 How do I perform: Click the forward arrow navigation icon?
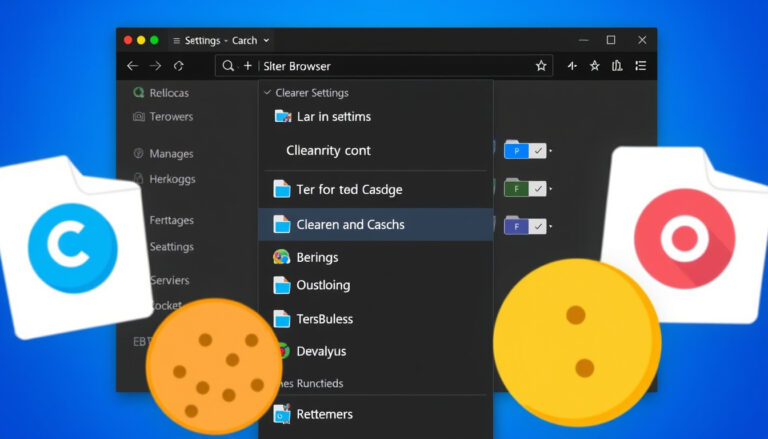pyautogui.click(x=155, y=66)
